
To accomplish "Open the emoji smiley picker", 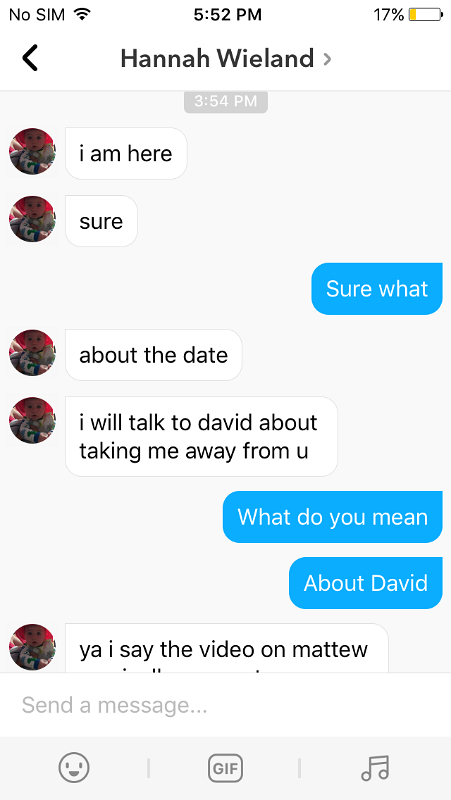I will pyautogui.click(x=74, y=768).
